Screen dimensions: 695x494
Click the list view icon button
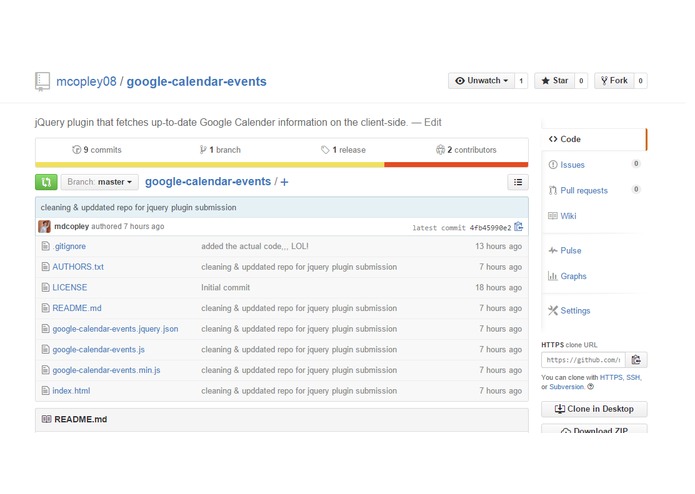click(x=518, y=182)
